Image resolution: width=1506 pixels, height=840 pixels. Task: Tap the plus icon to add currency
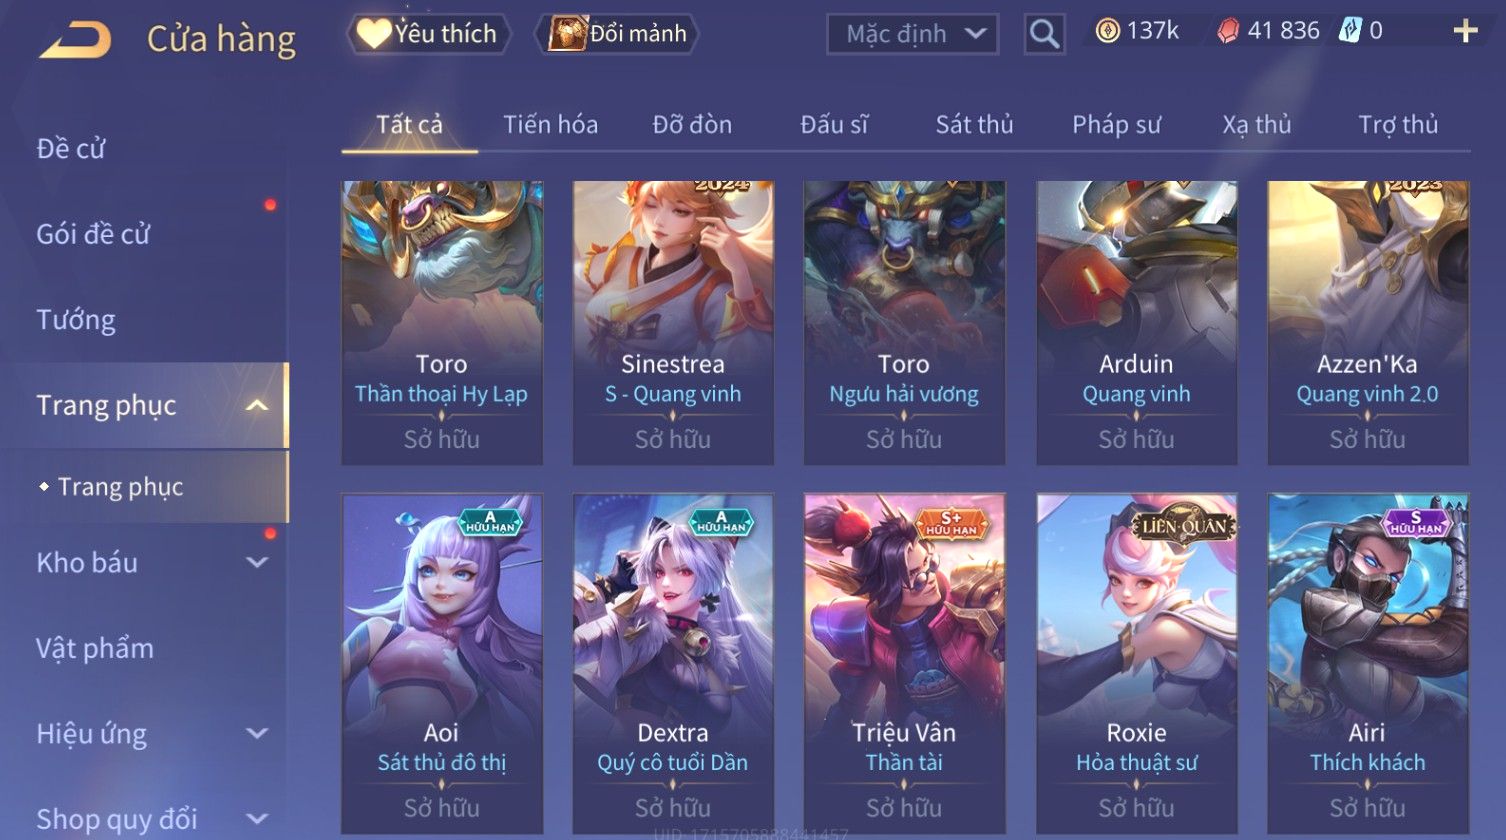pyautogui.click(x=1465, y=31)
